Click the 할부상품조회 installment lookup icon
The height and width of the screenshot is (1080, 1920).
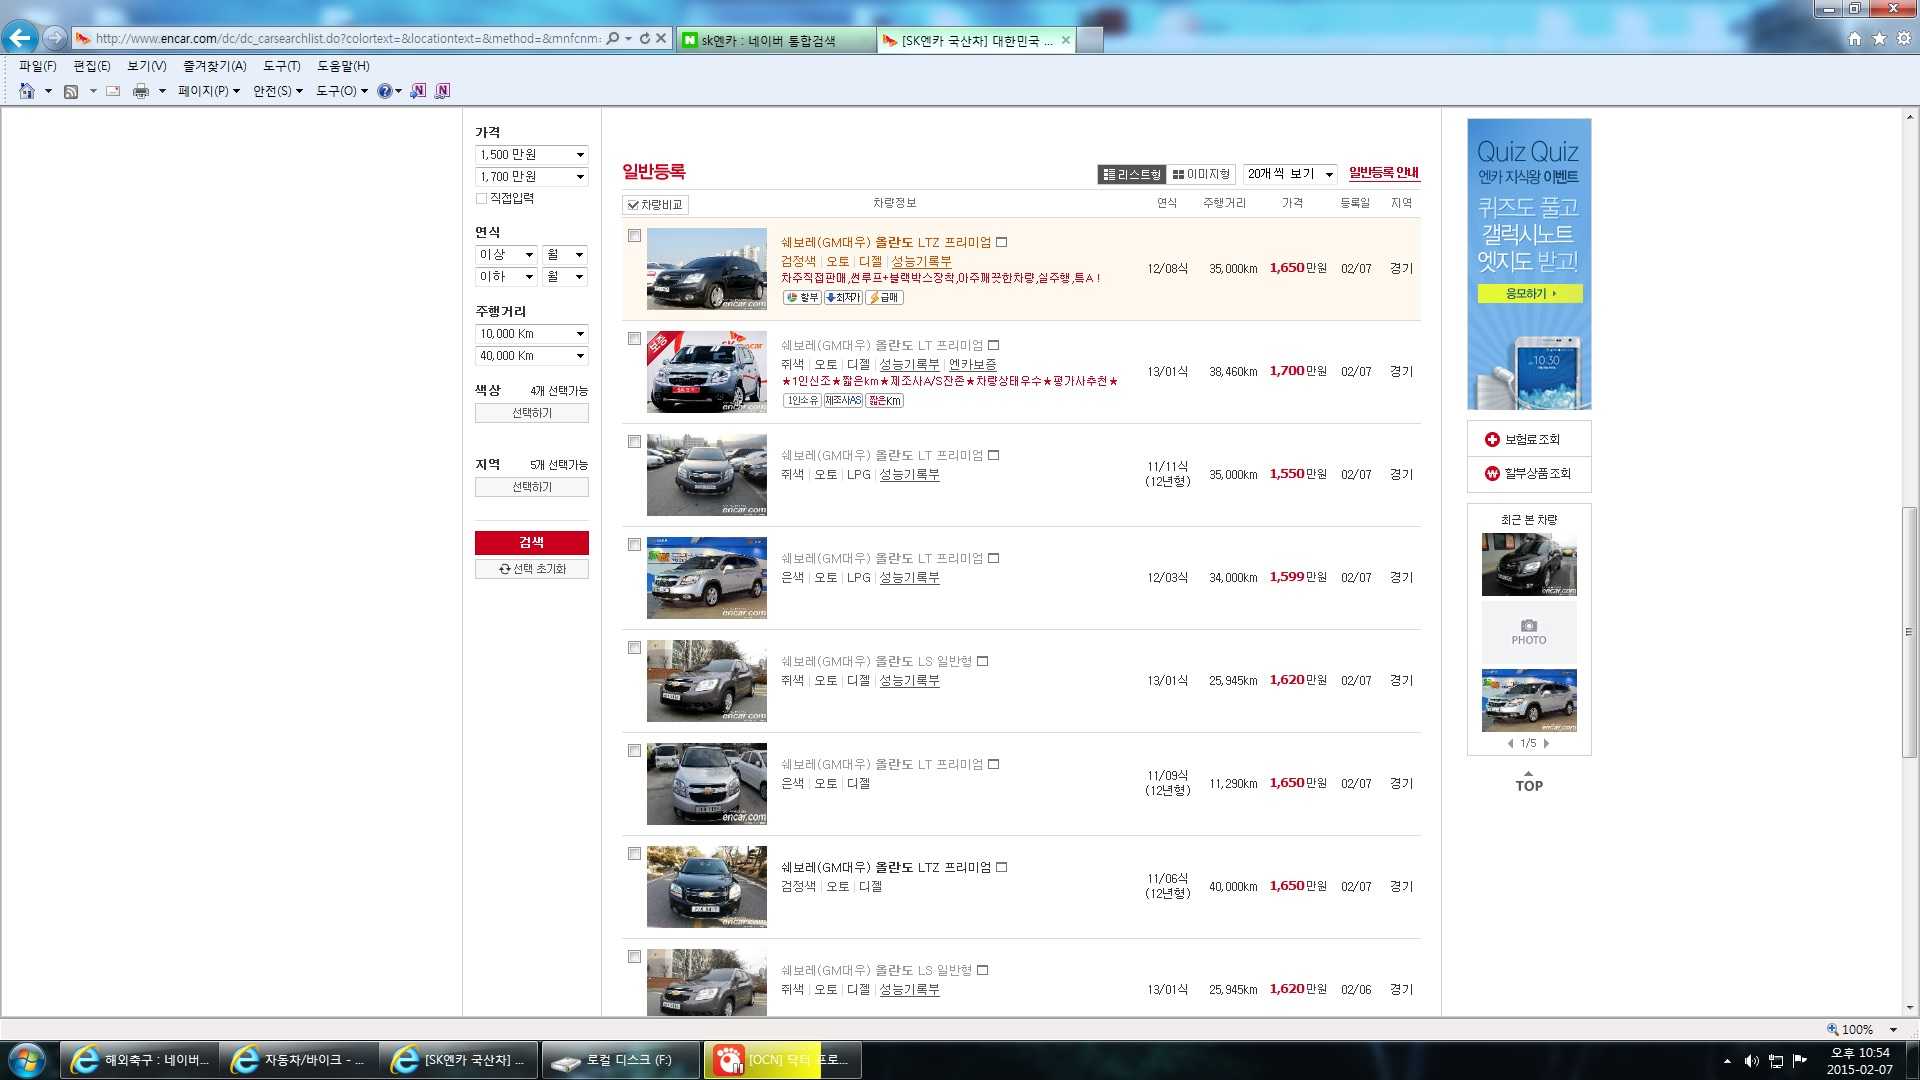coord(1492,474)
